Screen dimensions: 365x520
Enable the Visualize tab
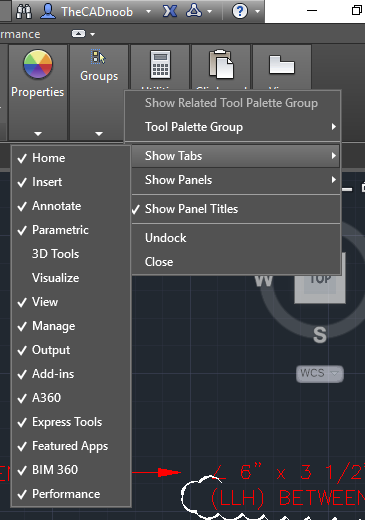(x=71, y=278)
